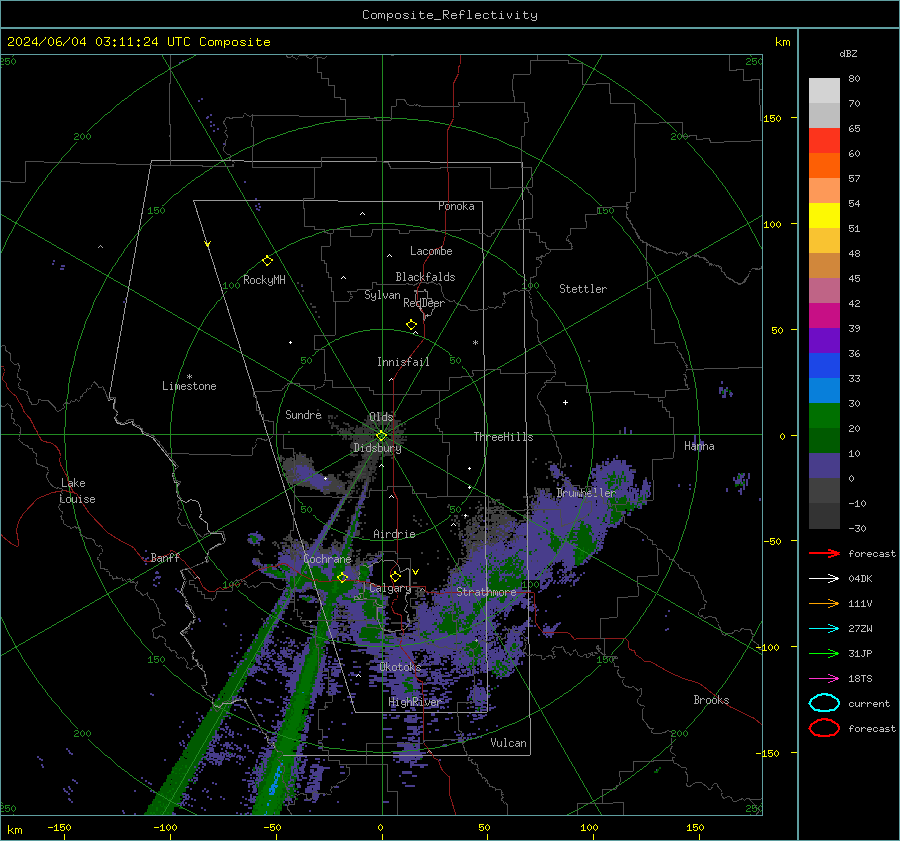Click the blue 36 dBZ color swatch
Screen dimensions: 900x841
824,365
